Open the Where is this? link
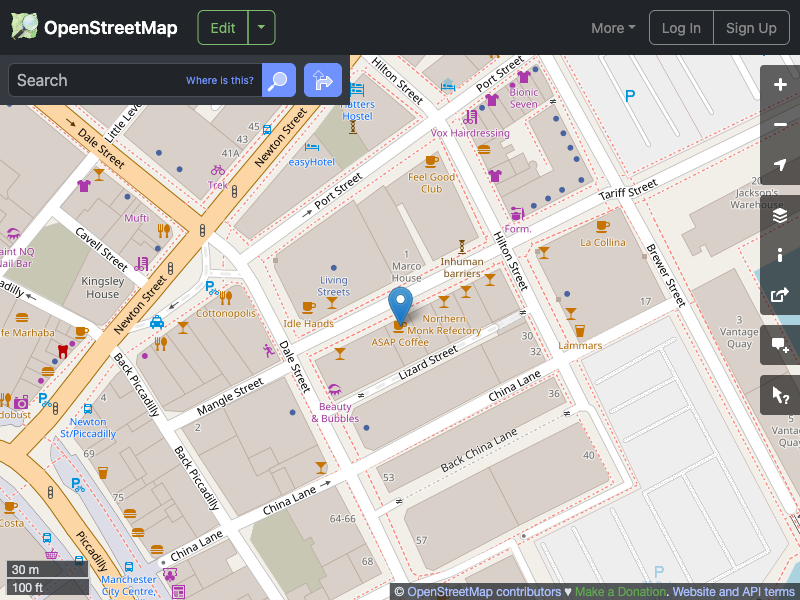Viewport: 800px width, 600px height. (219, 80)
